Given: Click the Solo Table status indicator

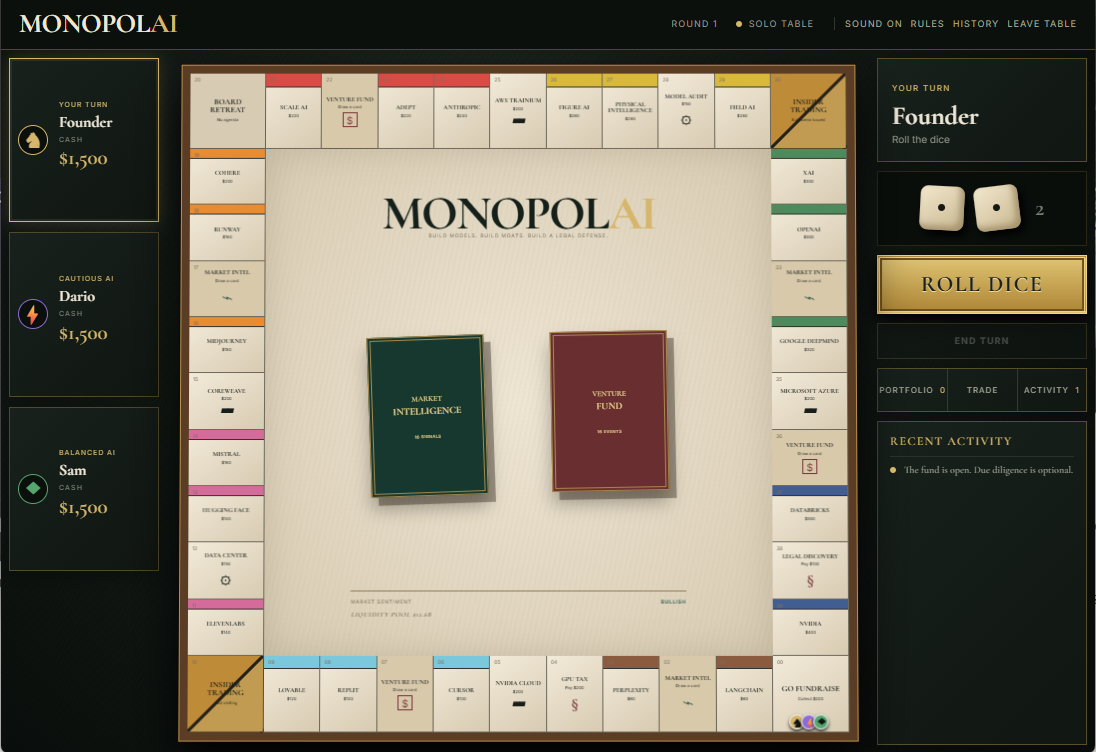Looking at the screenshot, I should 774,24.
